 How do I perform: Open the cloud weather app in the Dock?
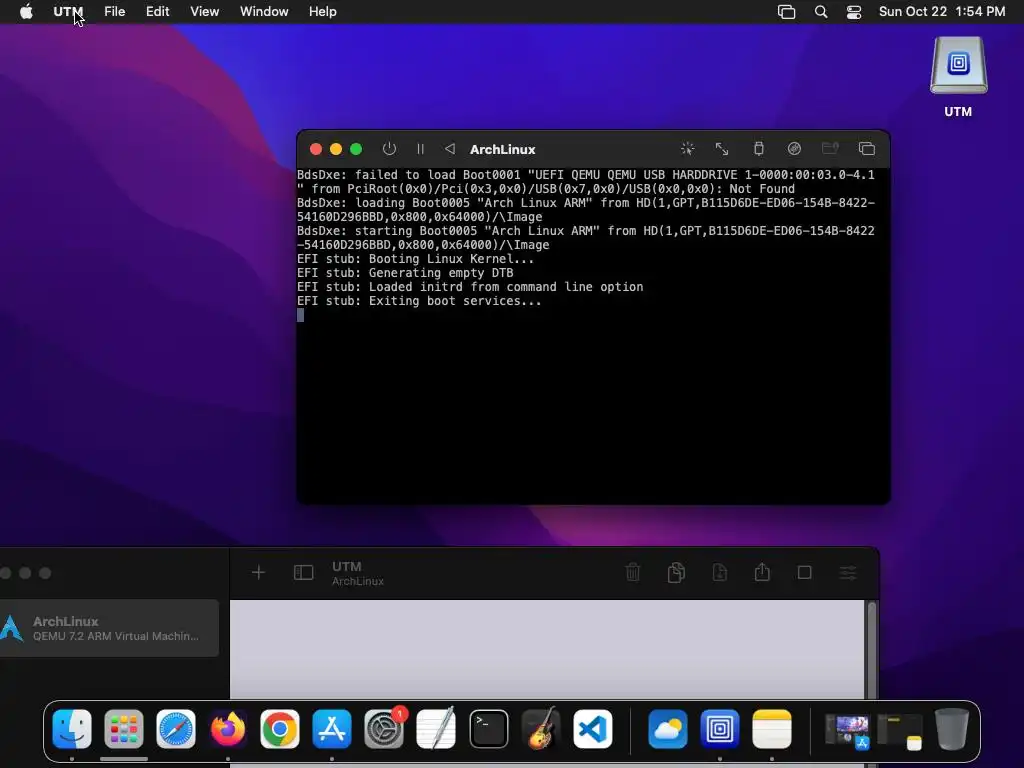(667, 728)
